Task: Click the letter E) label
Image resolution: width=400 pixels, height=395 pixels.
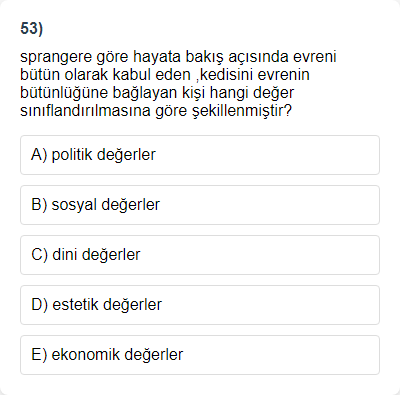Action: (x=39, y=355)
